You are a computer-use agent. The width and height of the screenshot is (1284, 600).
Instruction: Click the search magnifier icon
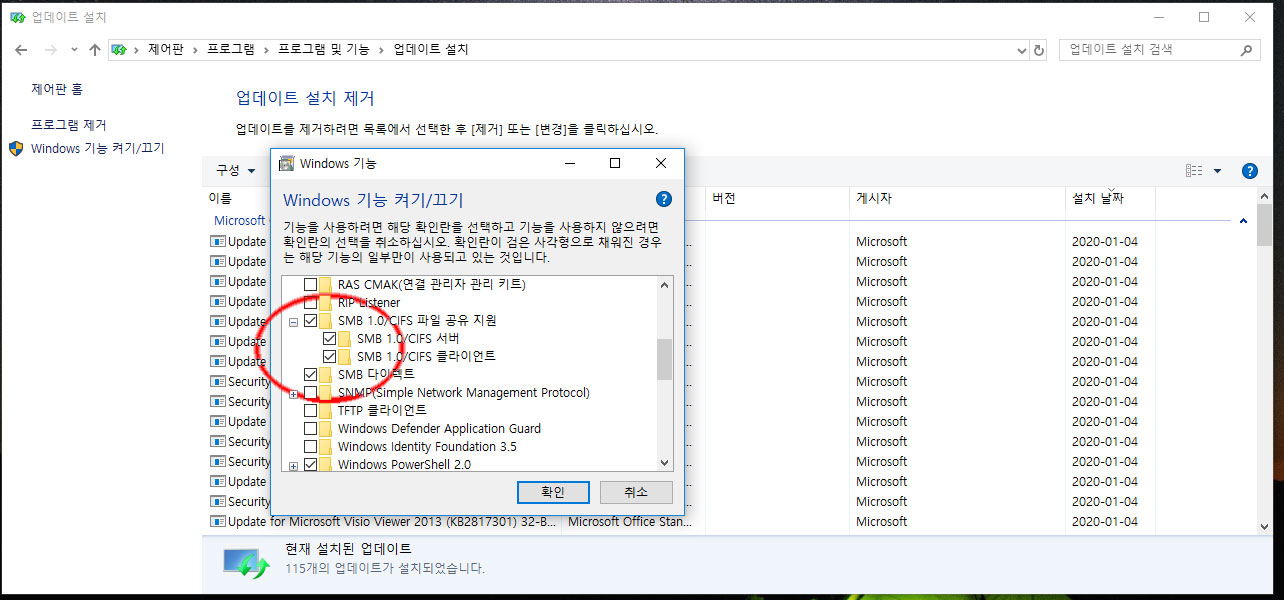click(1247, 50)
